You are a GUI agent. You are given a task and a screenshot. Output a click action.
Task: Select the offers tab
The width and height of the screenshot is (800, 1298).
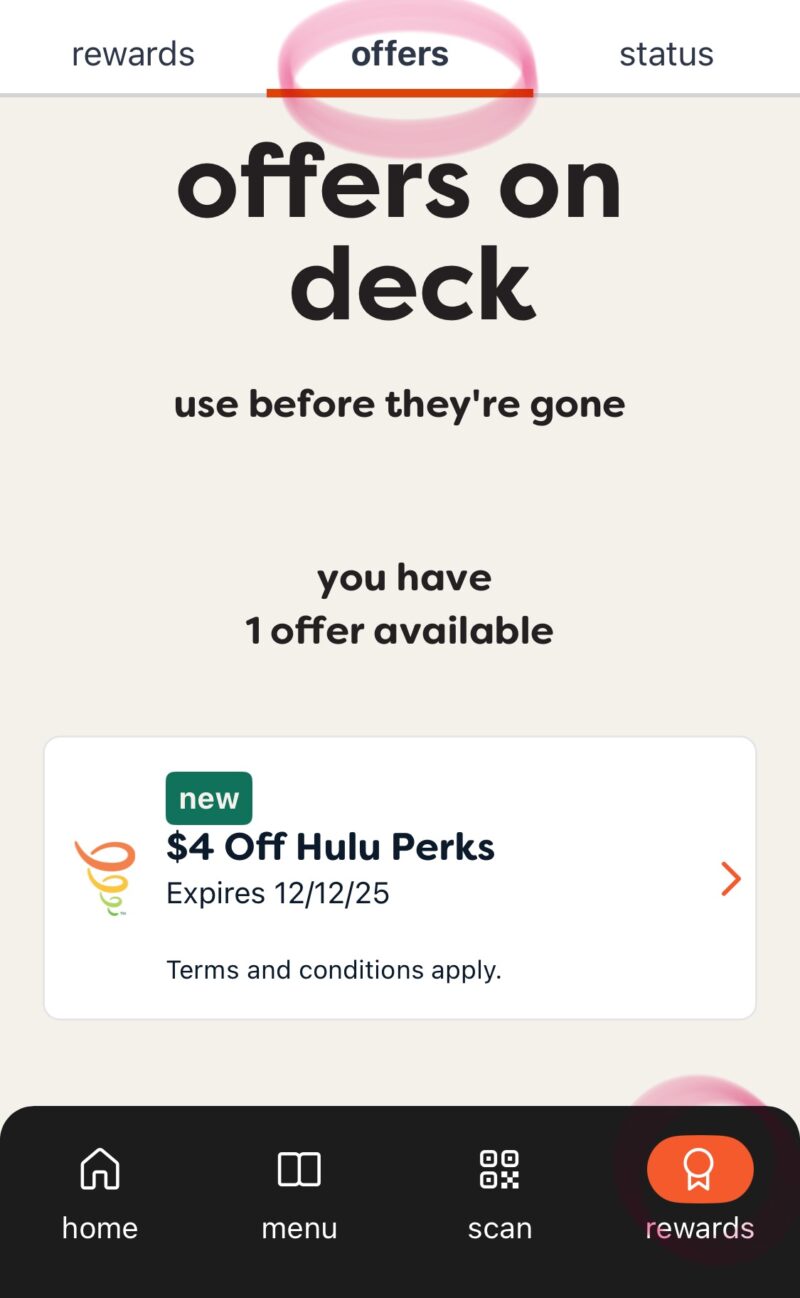(x=400, y=54)
